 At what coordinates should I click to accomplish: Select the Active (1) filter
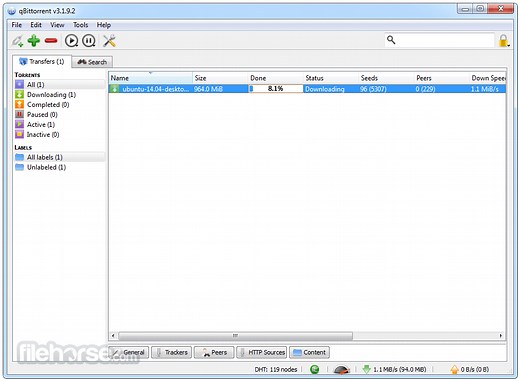pos(60,125)
